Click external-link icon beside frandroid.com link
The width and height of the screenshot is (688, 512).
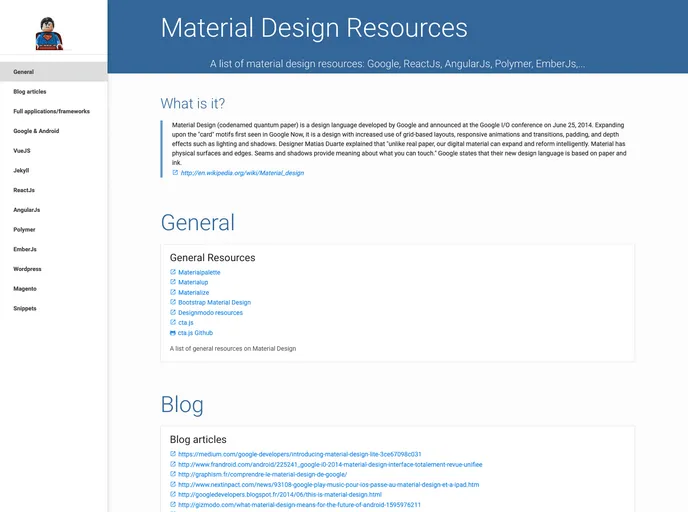pyautogui.click(x=173, y=464)
